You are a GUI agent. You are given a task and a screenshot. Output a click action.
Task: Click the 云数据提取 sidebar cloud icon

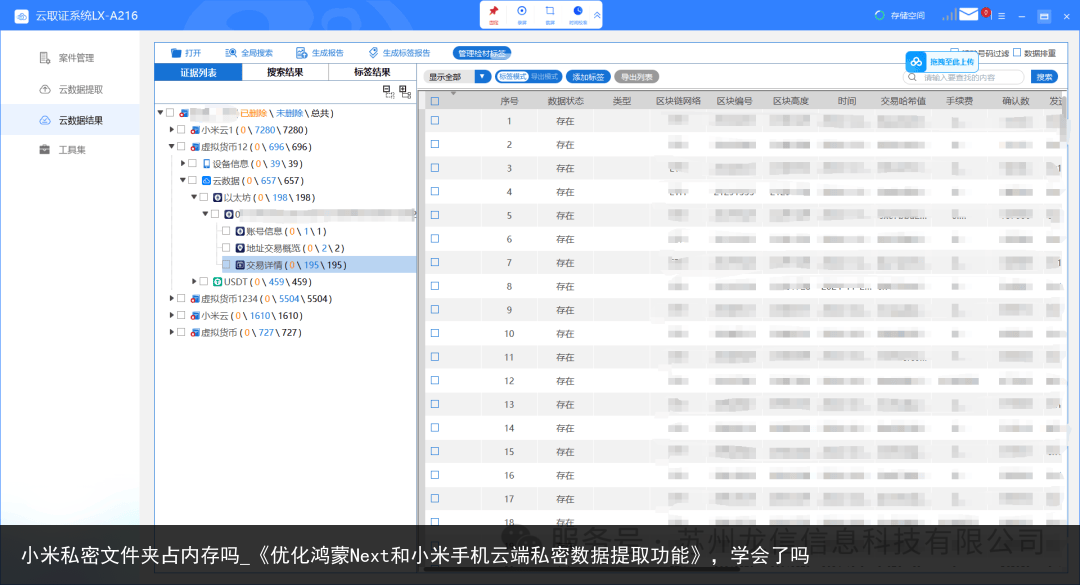click(x=45, y=89)
